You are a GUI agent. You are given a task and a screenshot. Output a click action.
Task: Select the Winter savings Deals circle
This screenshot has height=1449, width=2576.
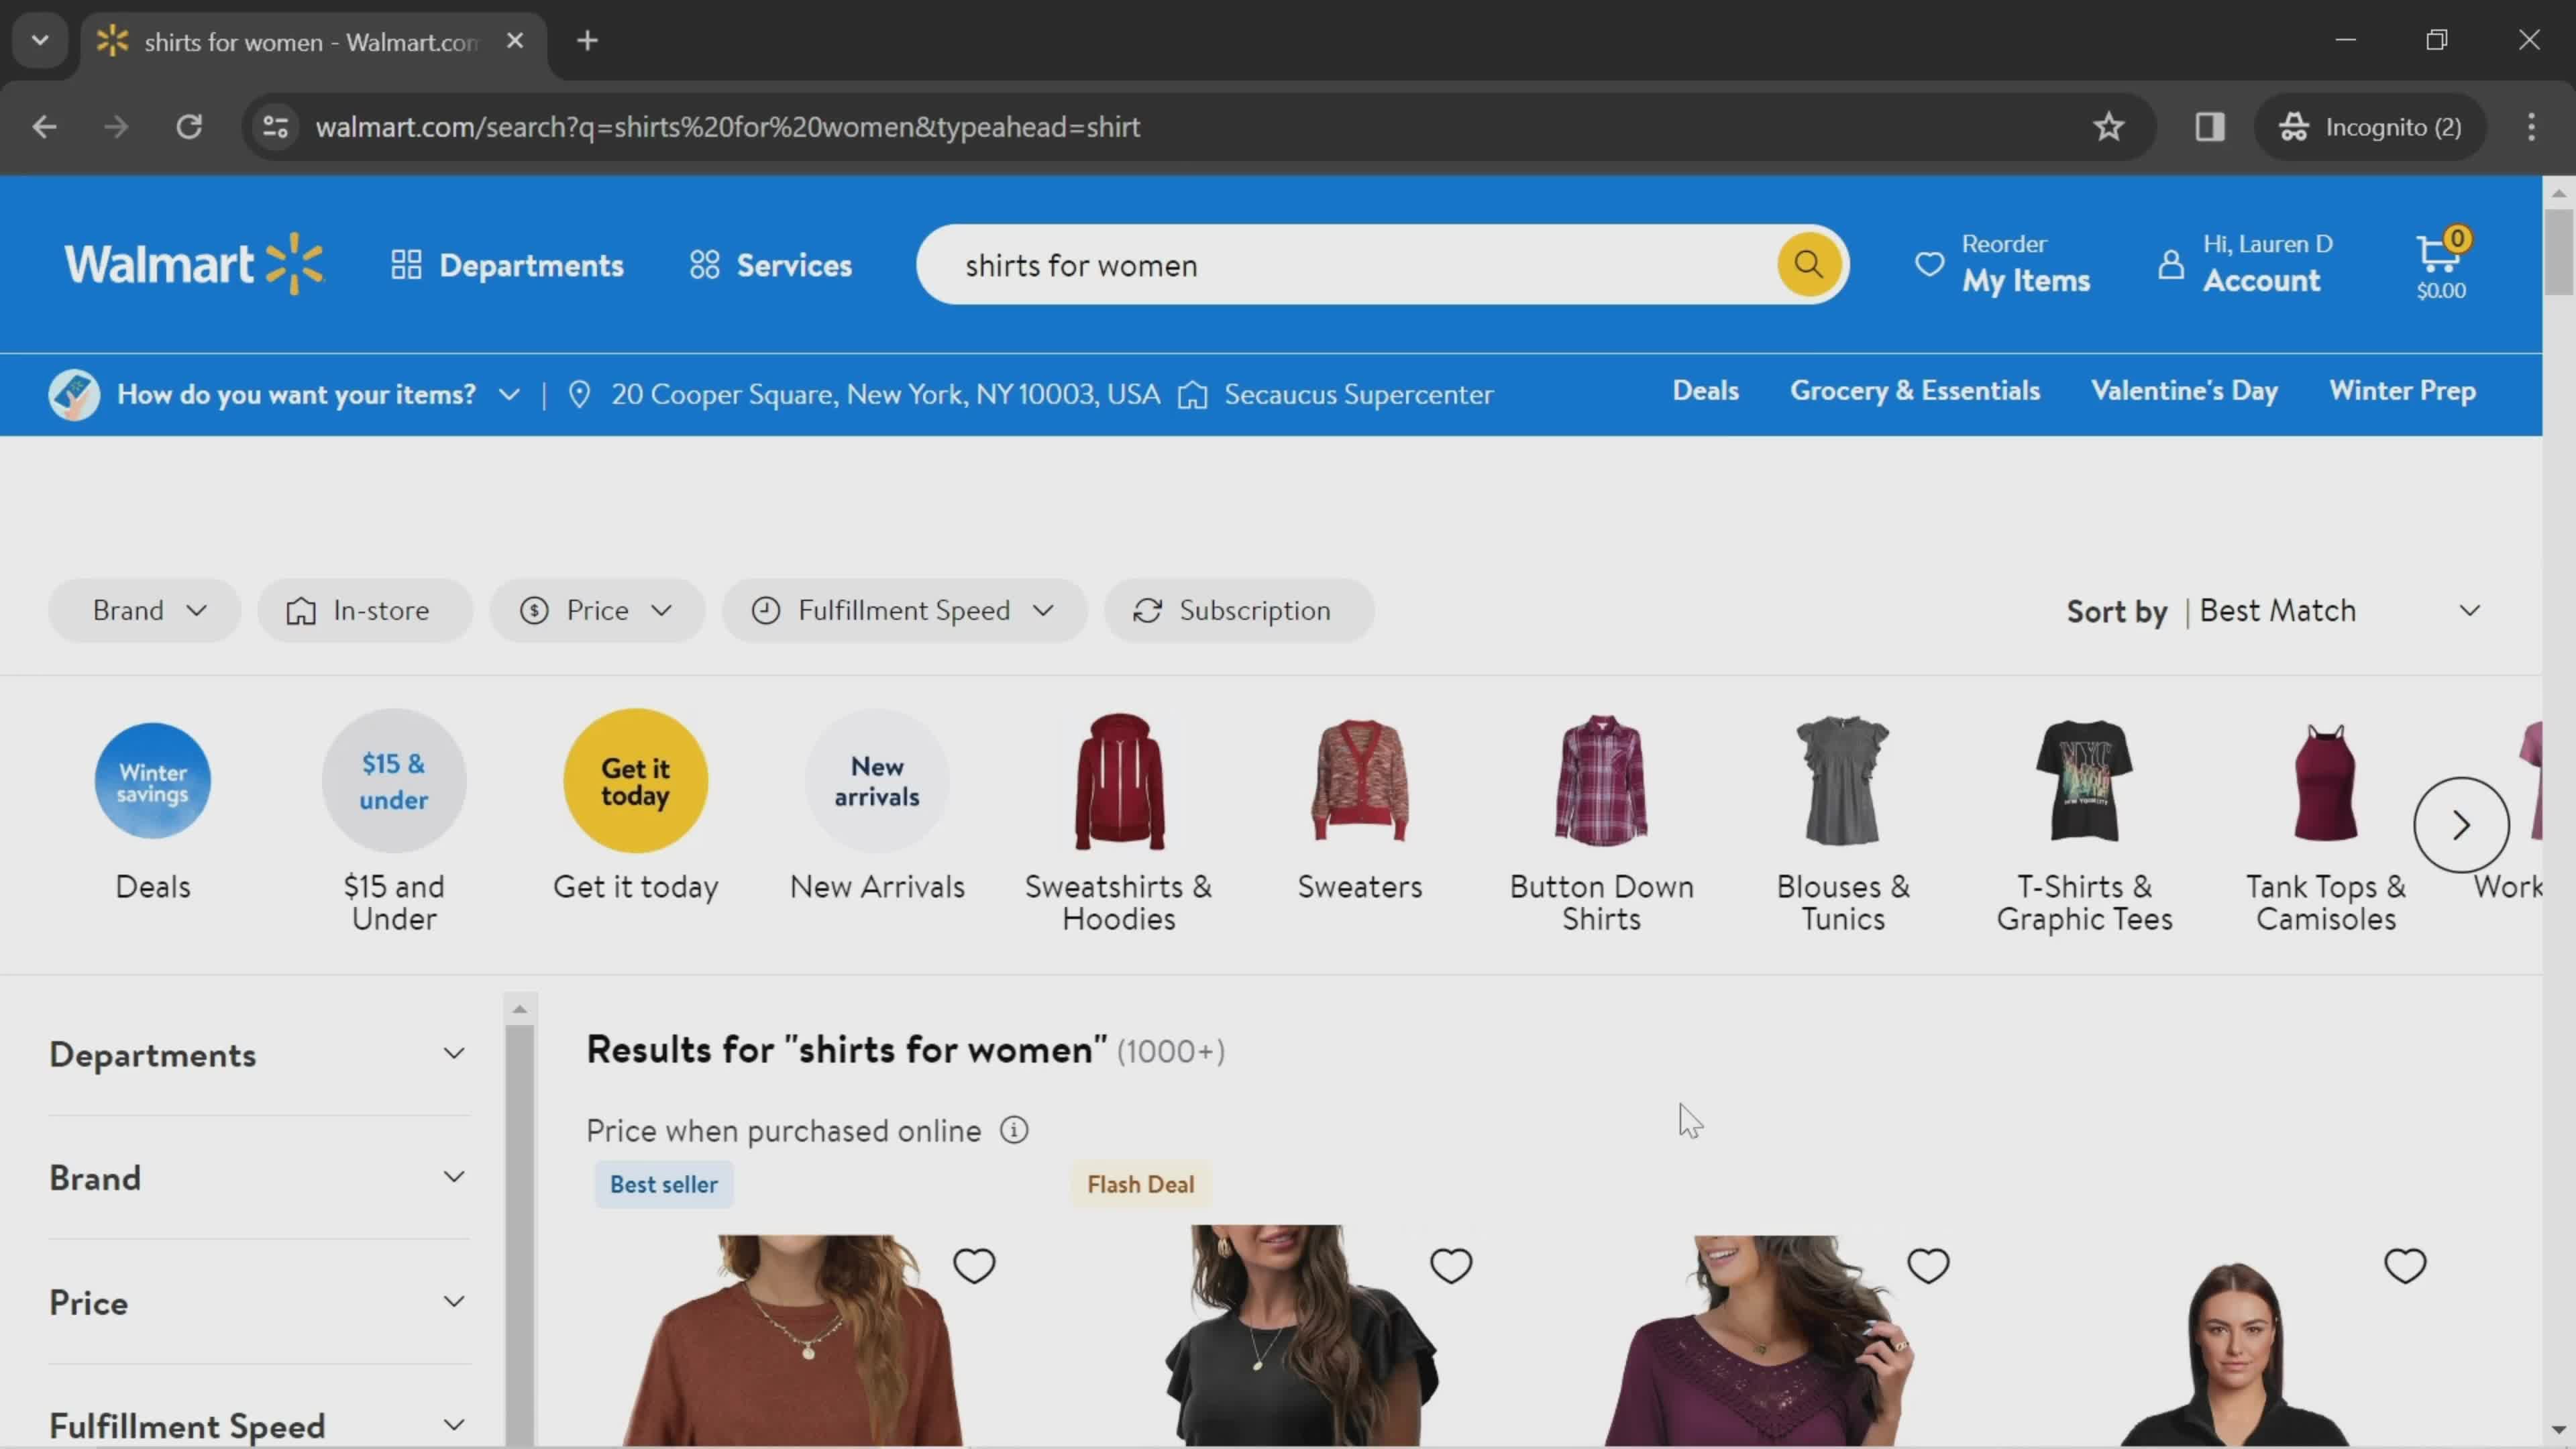pos(153,780)
